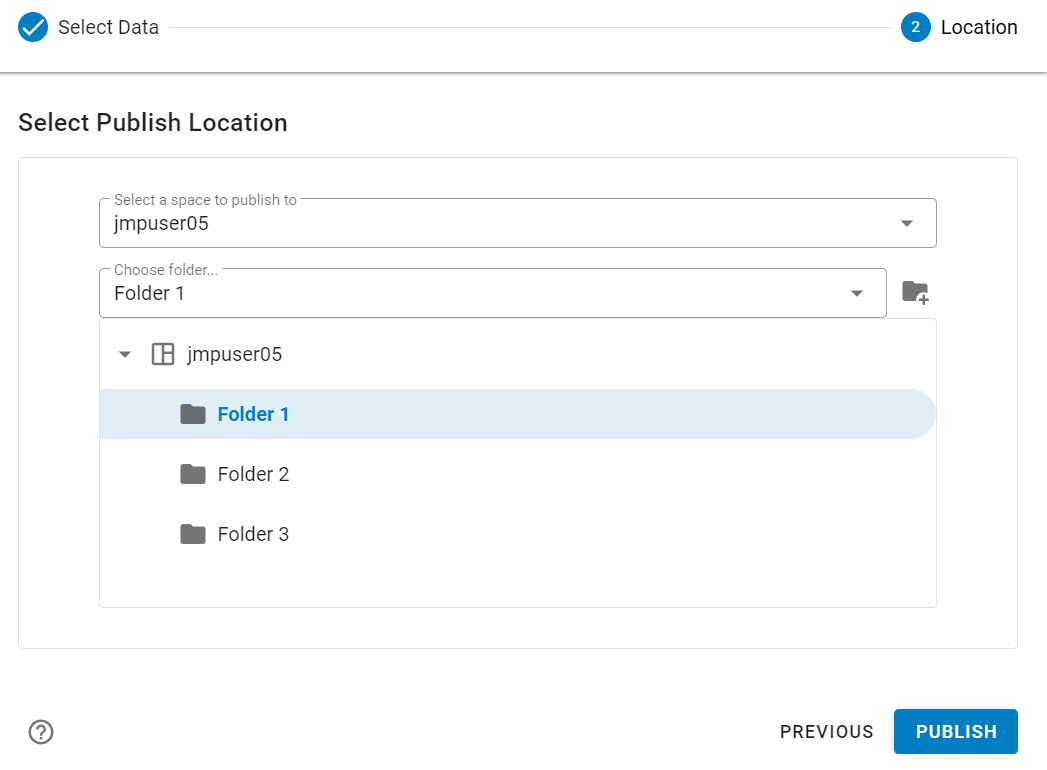Click the completed Select Data checkmark icon
This screenshot has width=1047, height=770.
(33, 27)
